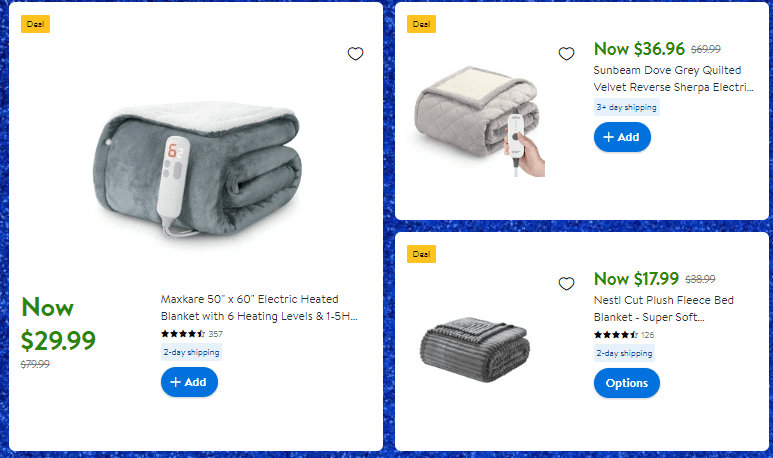Click the Now $29.99 price

[58, 323]
